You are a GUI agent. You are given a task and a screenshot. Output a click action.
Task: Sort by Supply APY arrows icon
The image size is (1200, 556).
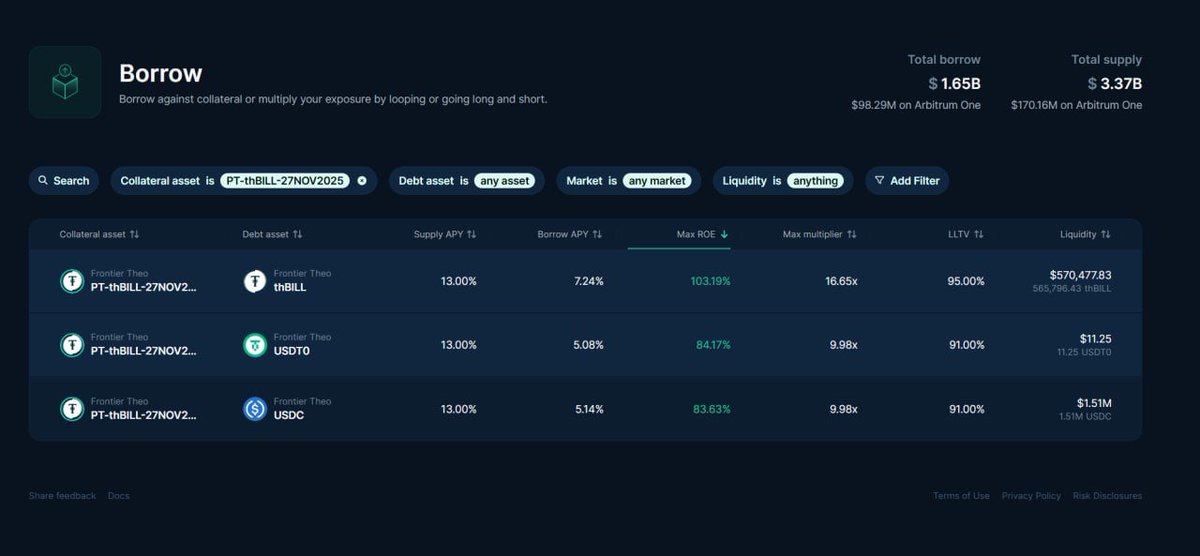tap(471, 234)
